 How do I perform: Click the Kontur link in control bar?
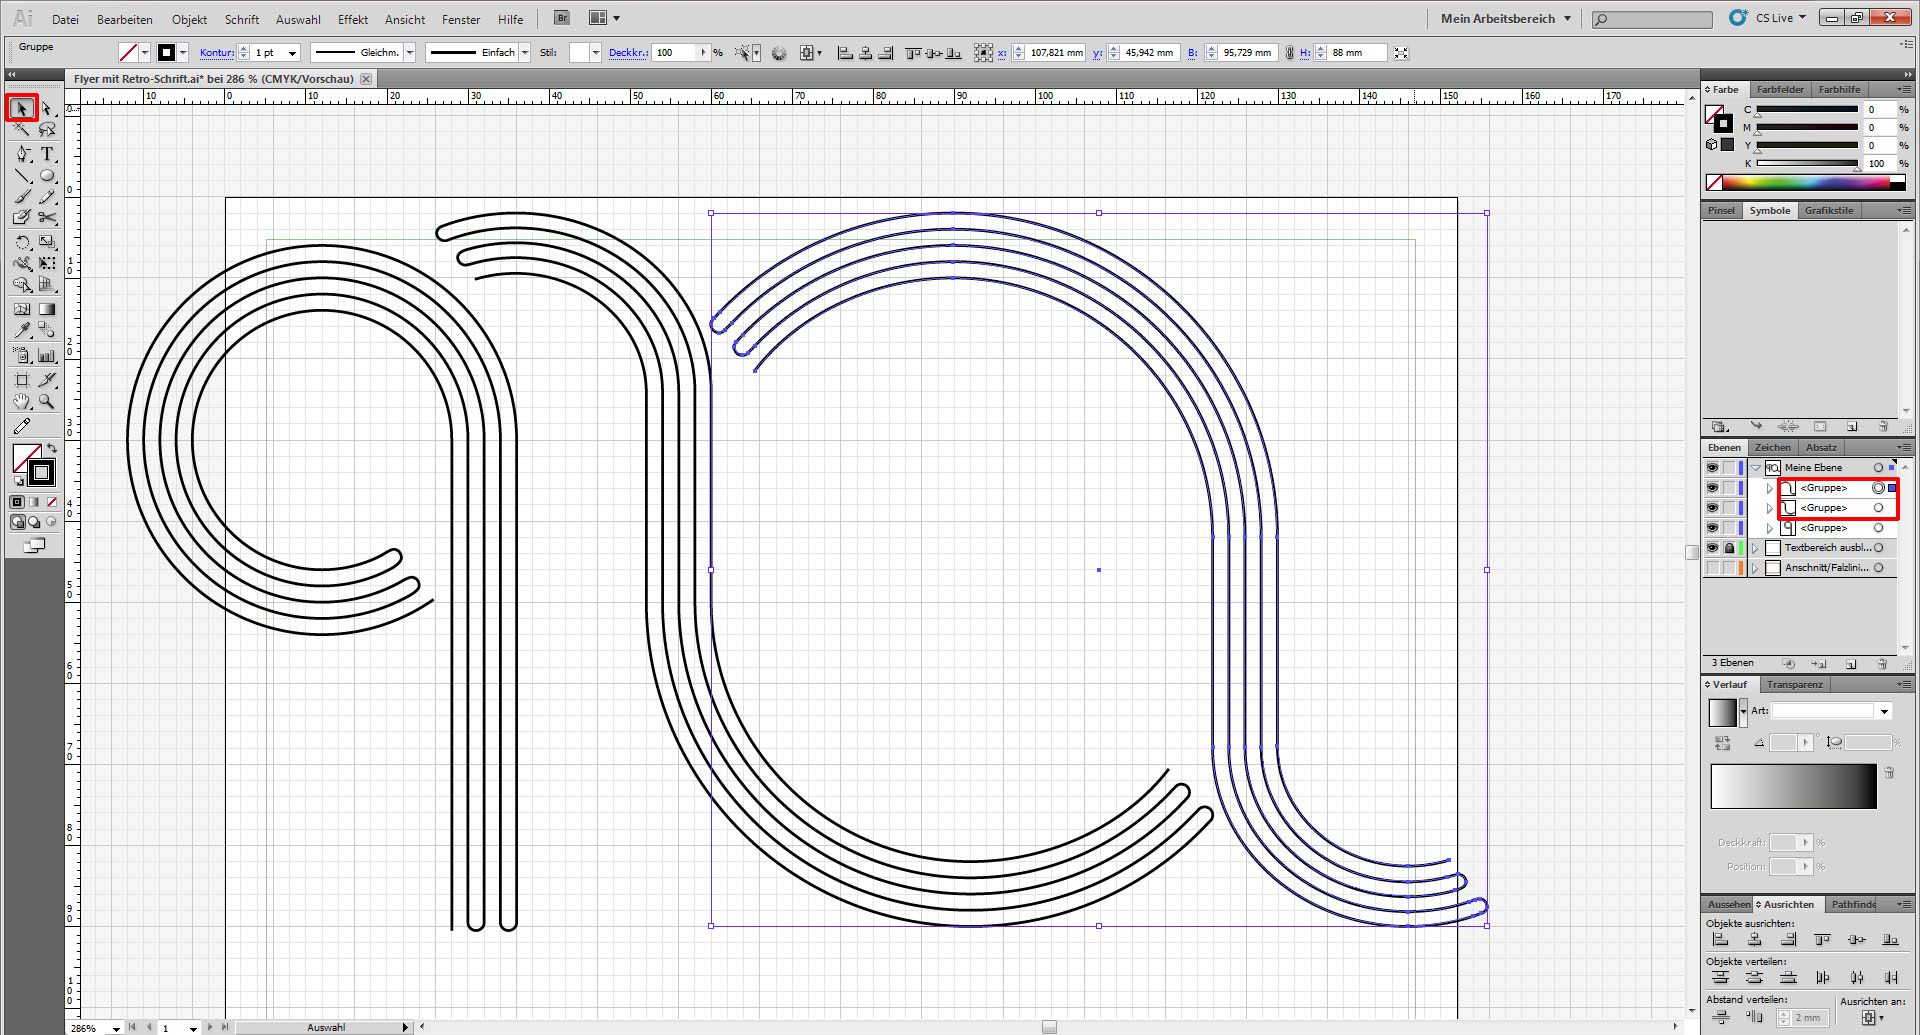coord(216,53)
